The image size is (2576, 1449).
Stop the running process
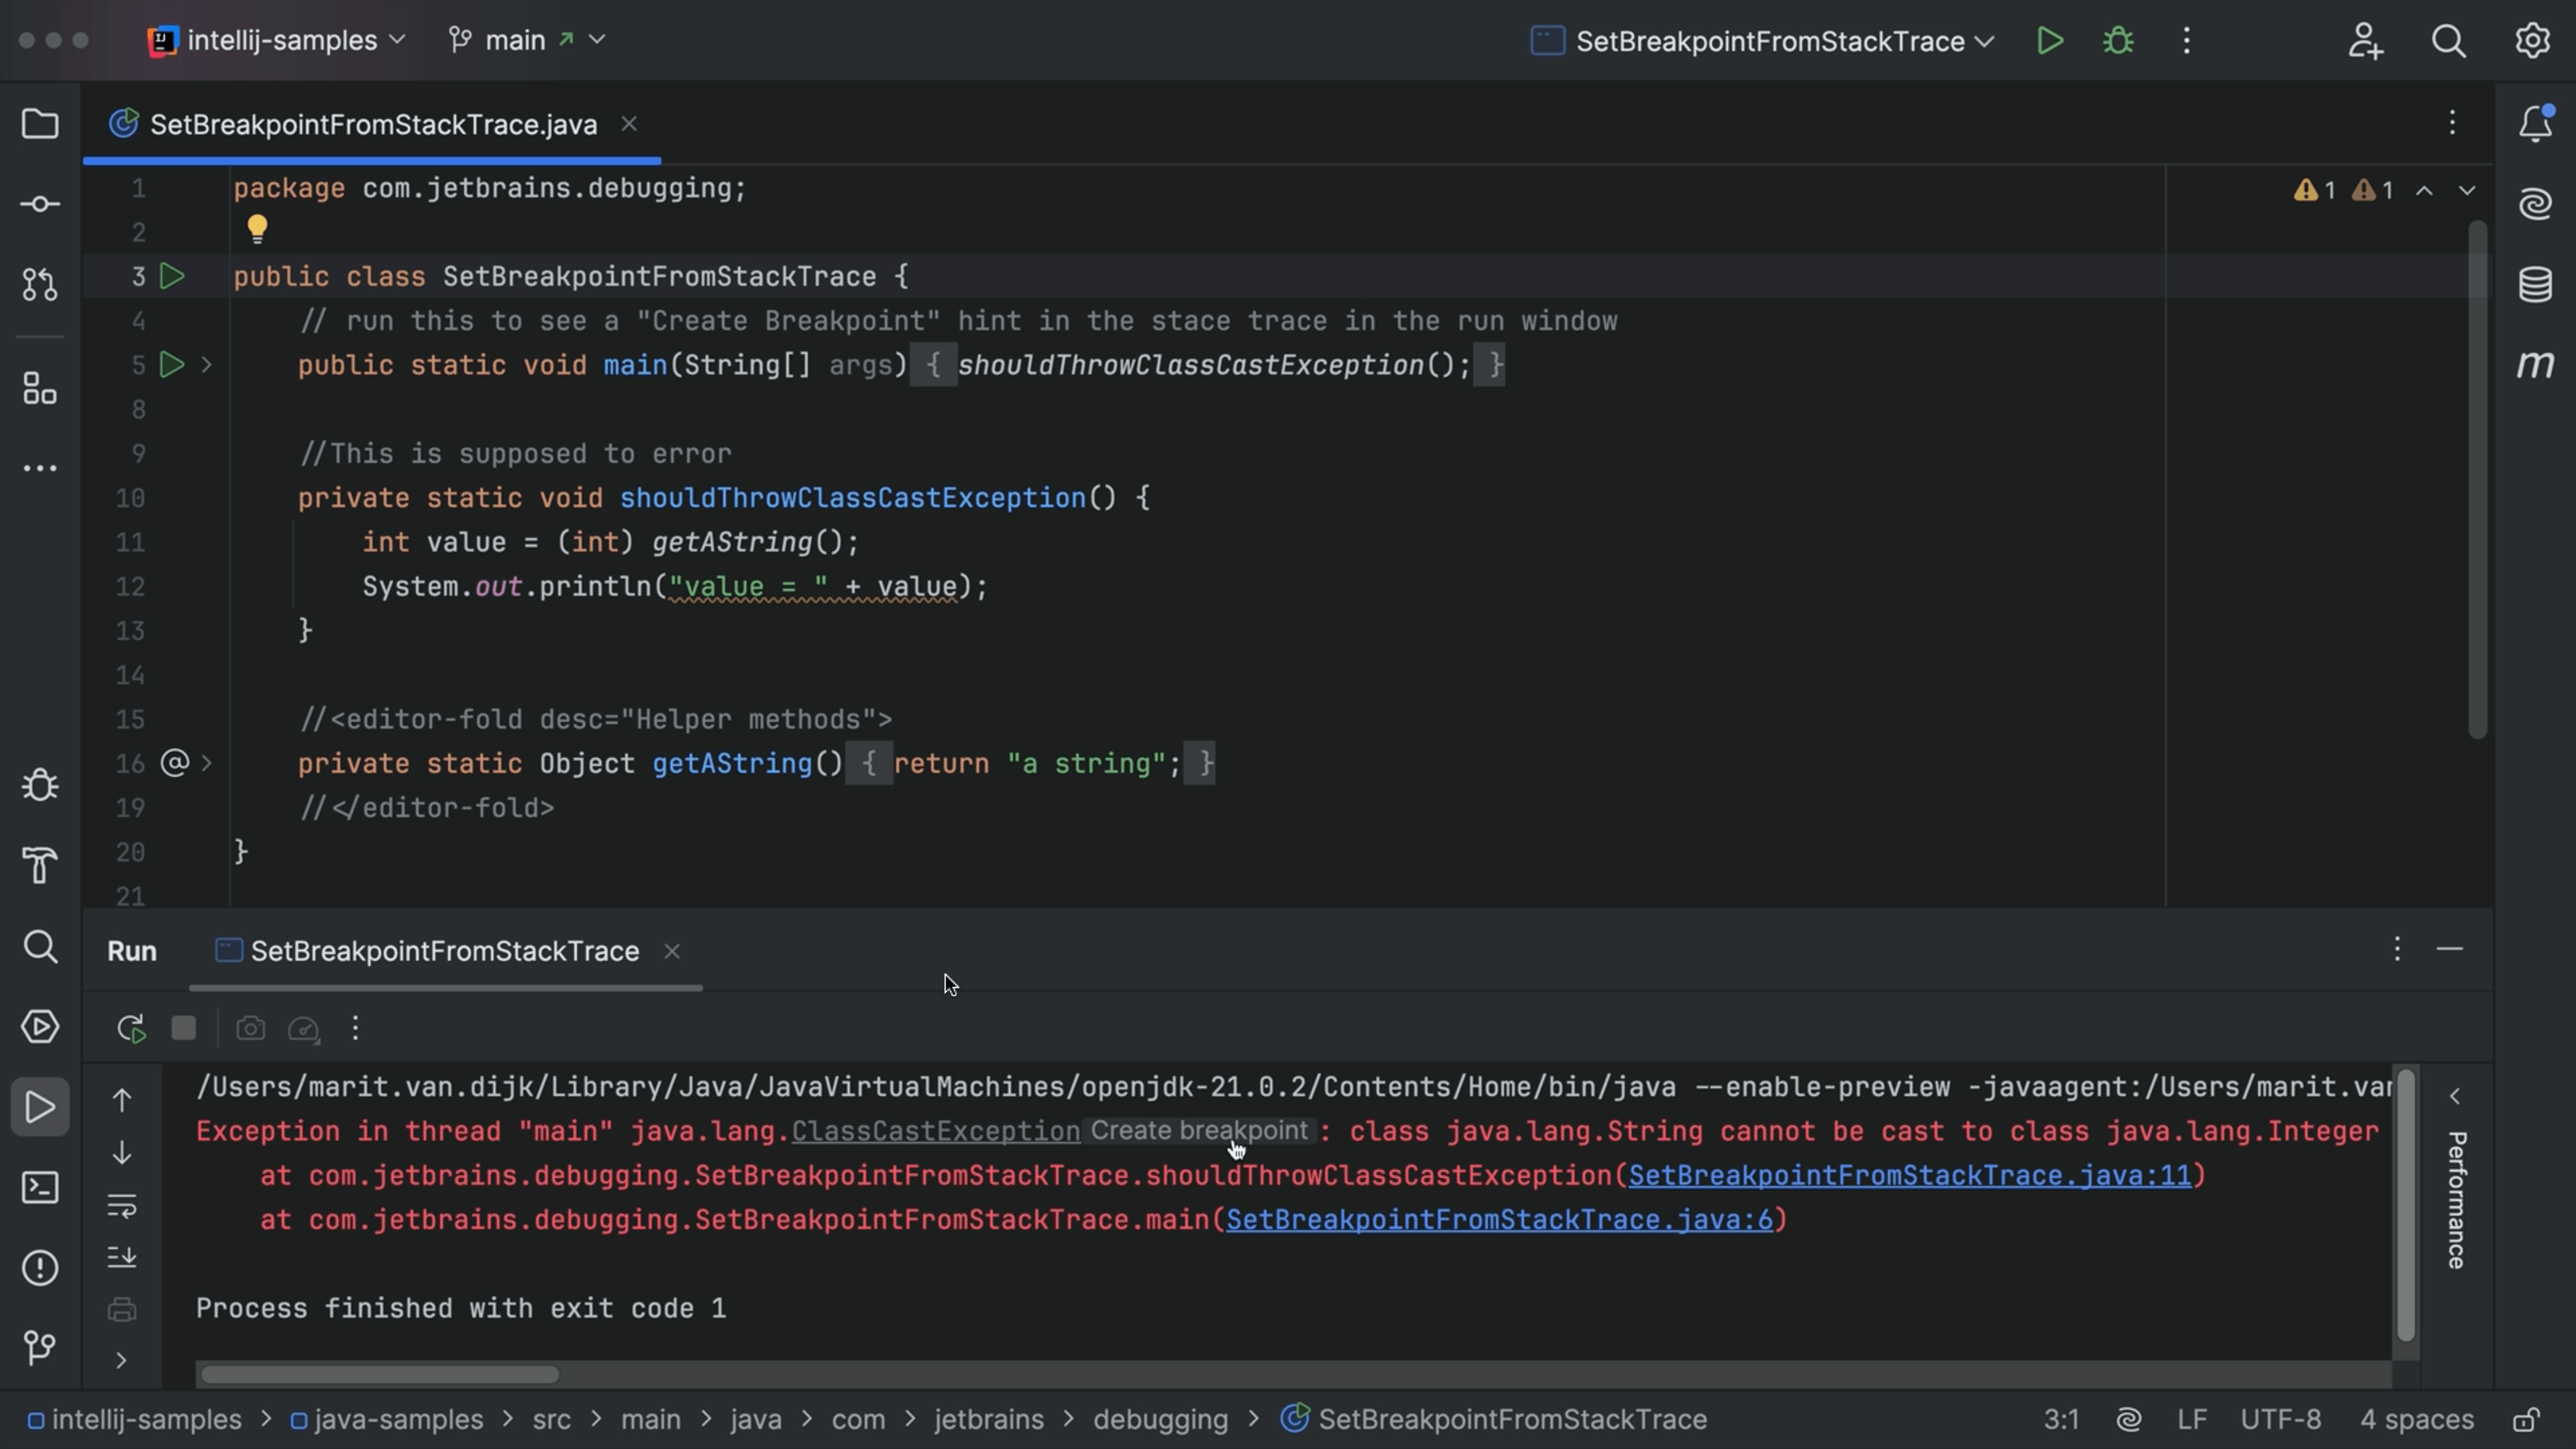184,1028
